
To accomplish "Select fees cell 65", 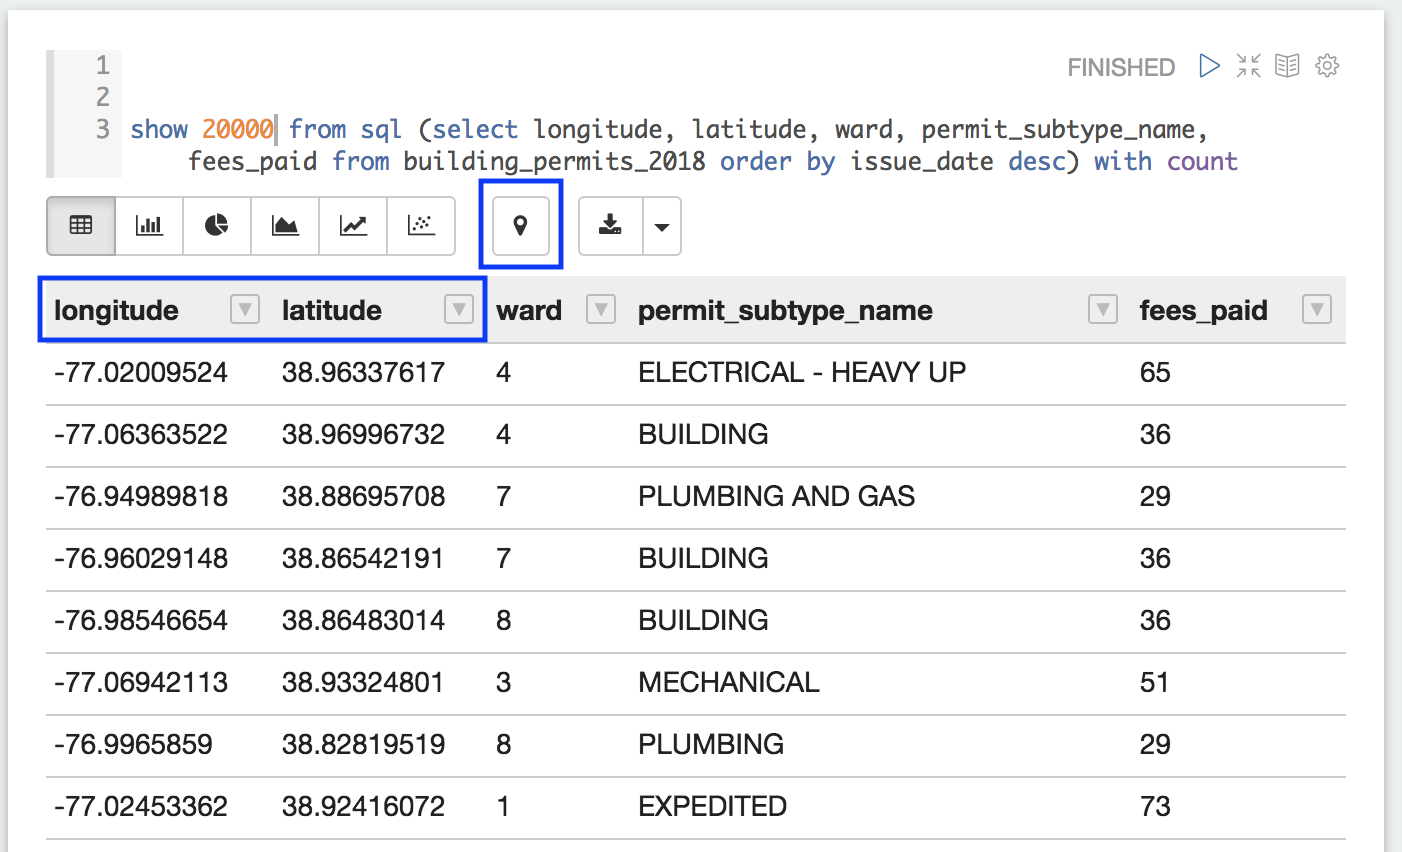I will (1155, 373).
